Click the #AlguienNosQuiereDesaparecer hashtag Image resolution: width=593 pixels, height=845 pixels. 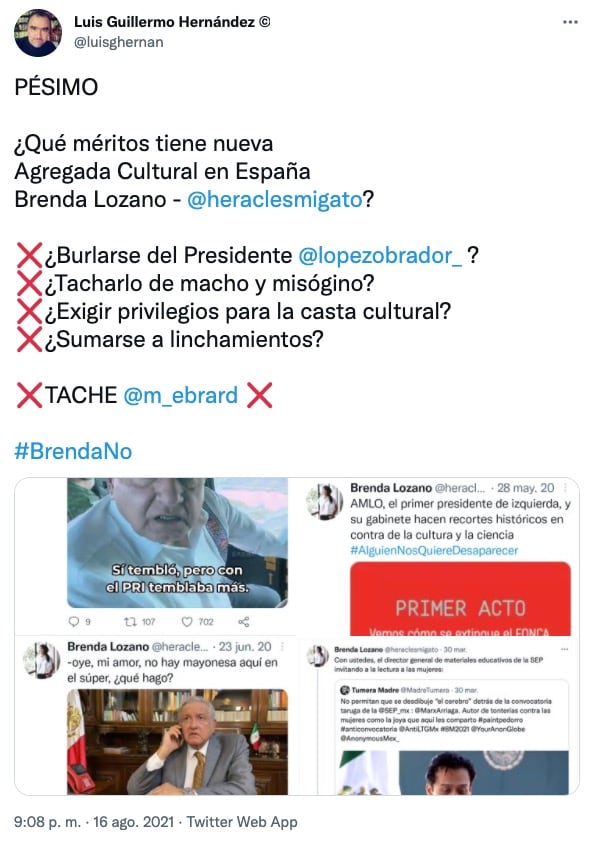coord(434,551)
